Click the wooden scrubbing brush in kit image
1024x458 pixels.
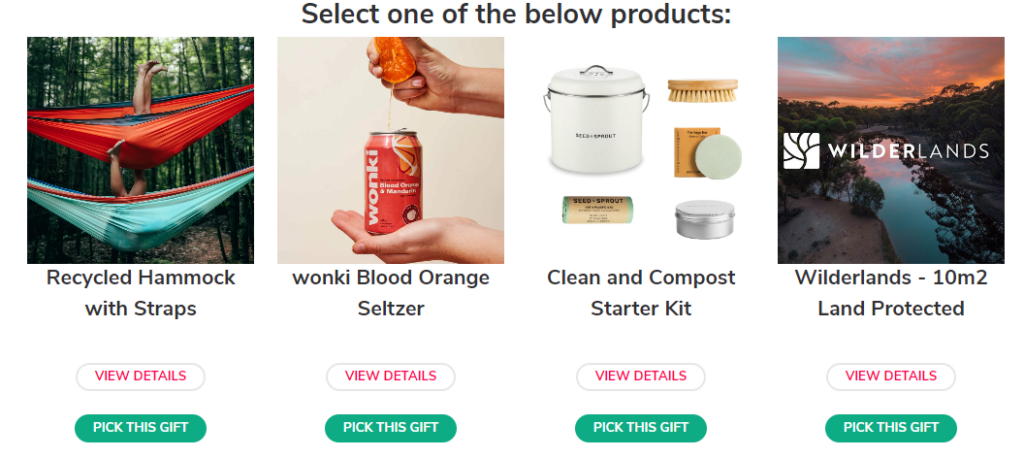[x=702, y=90]
